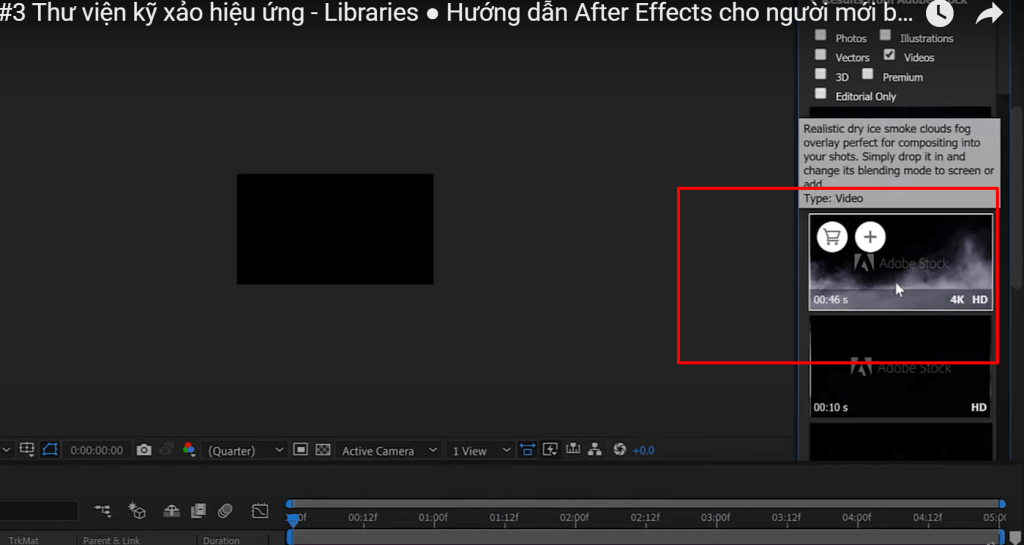The image size is (1024, 545).
Task: Enable Frame Blending icon in timeline
Action: 199,510
